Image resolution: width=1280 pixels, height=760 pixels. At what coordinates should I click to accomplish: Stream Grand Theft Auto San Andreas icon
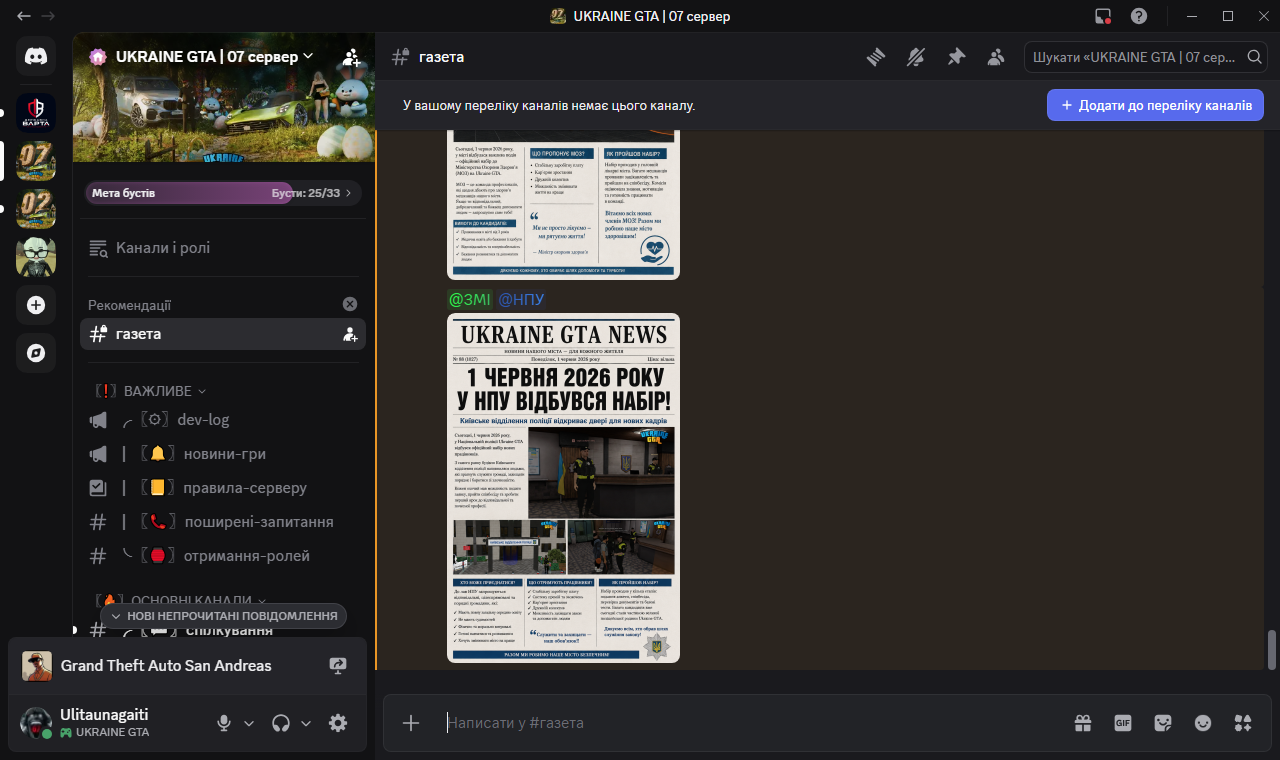[338, 666]
